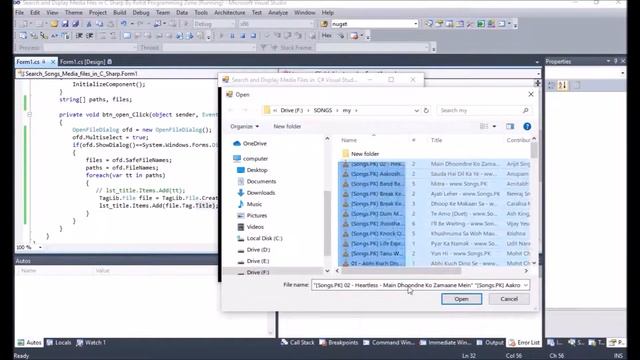Toggle the auto-hide pin on the Properties panel

pyautogui.click(x=616, y=61)
